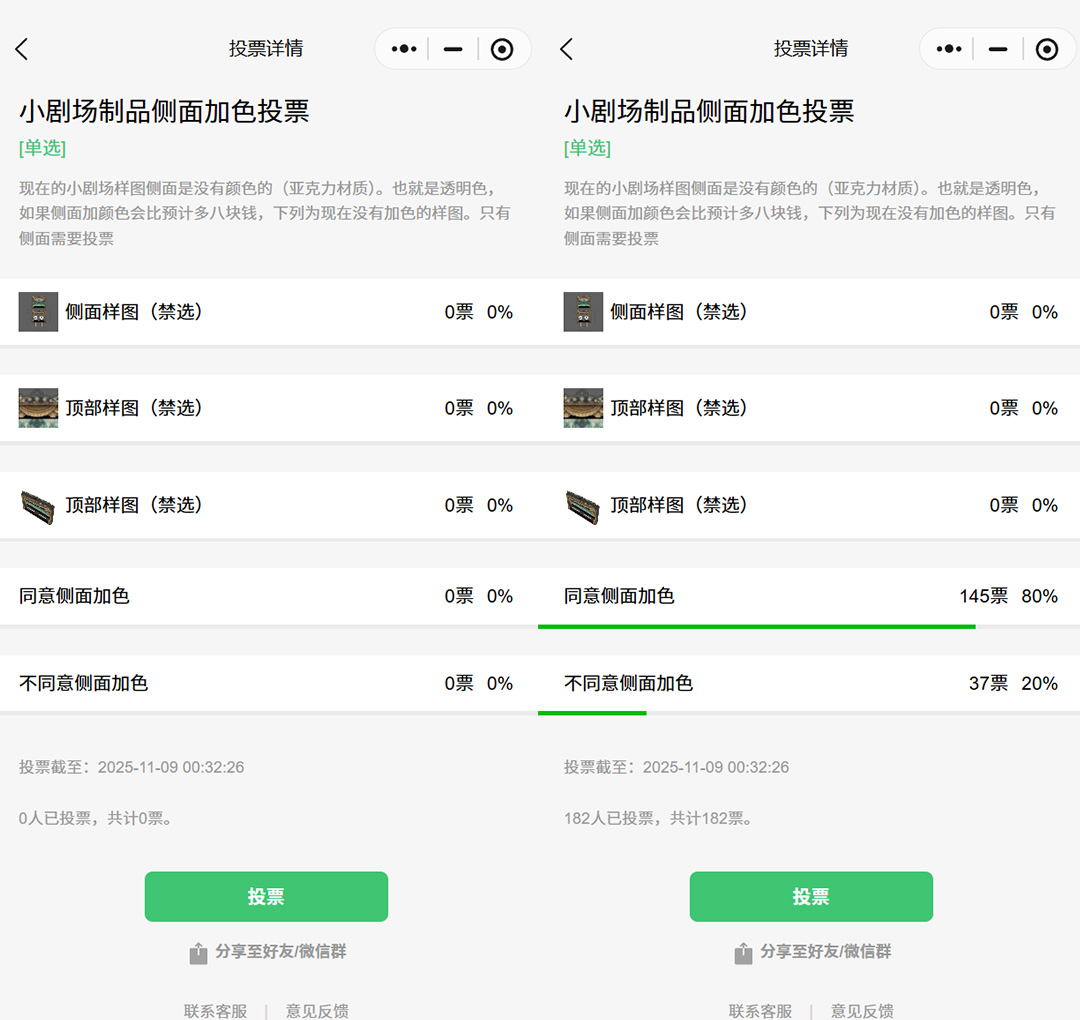Close mini-program via circle icon, left panel

502,49
